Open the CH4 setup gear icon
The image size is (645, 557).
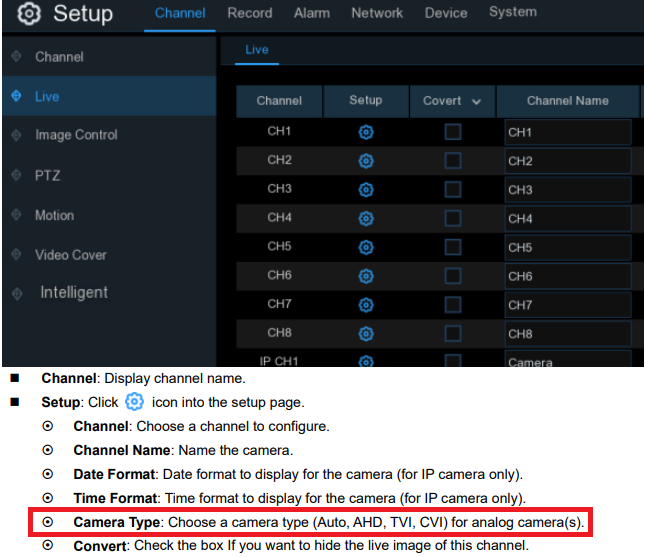tap(366, 218)
